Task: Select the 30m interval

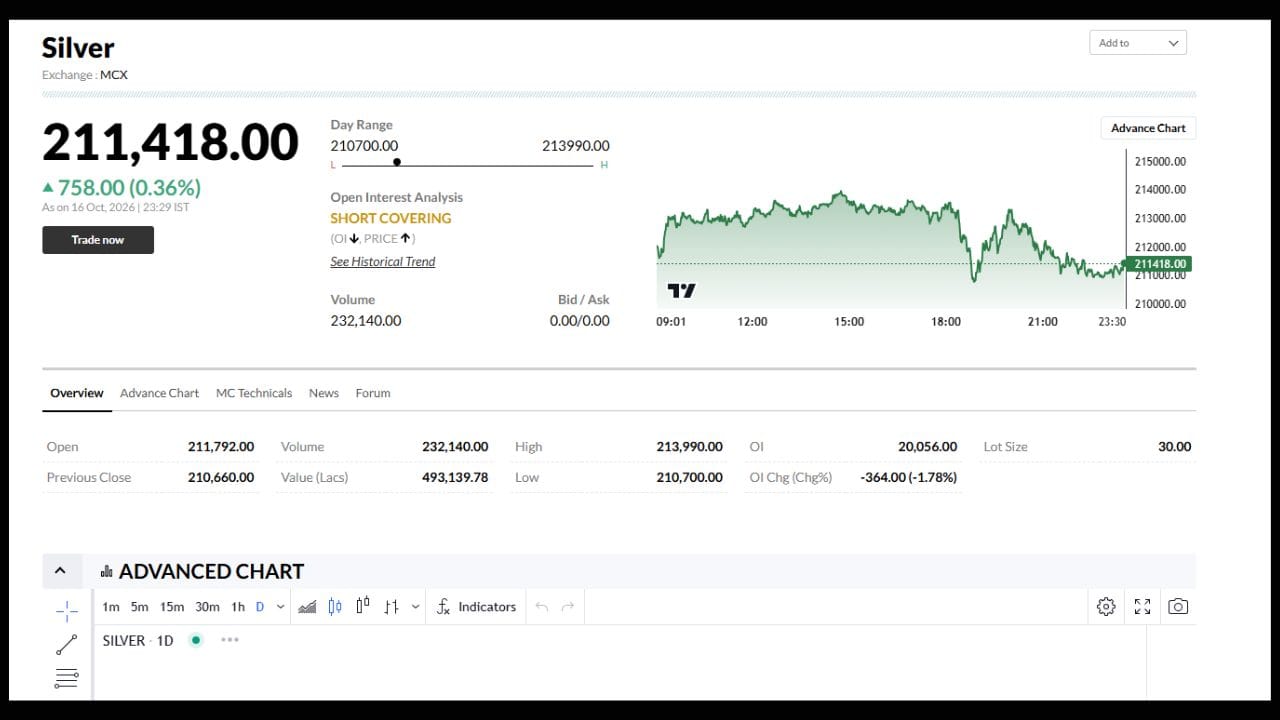Action: pyautogui.click(x=207, y=607)
